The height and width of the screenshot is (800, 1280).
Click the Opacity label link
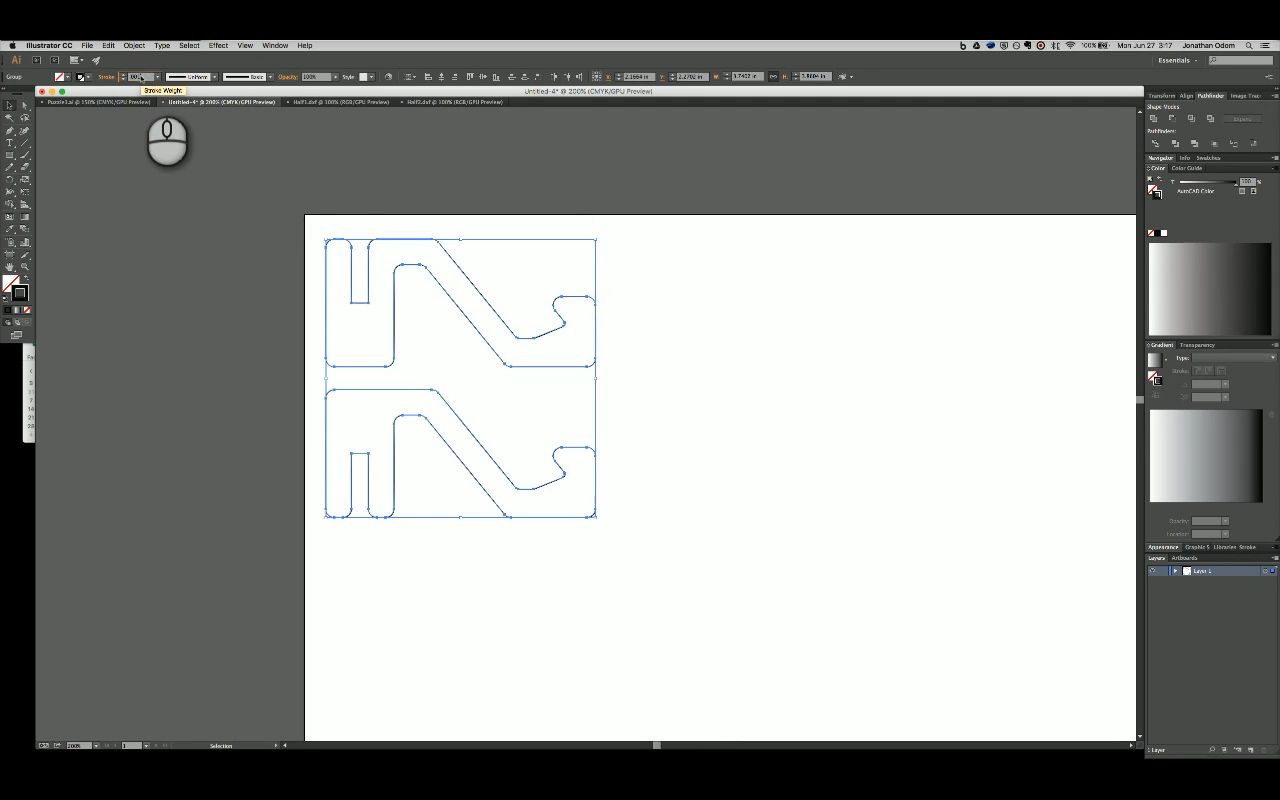coord(288,77)
